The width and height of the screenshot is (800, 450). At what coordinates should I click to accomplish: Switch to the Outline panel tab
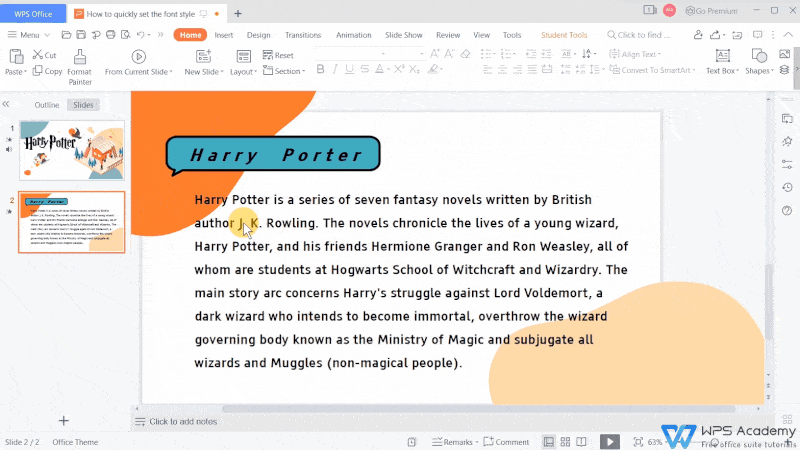(47, 105)
